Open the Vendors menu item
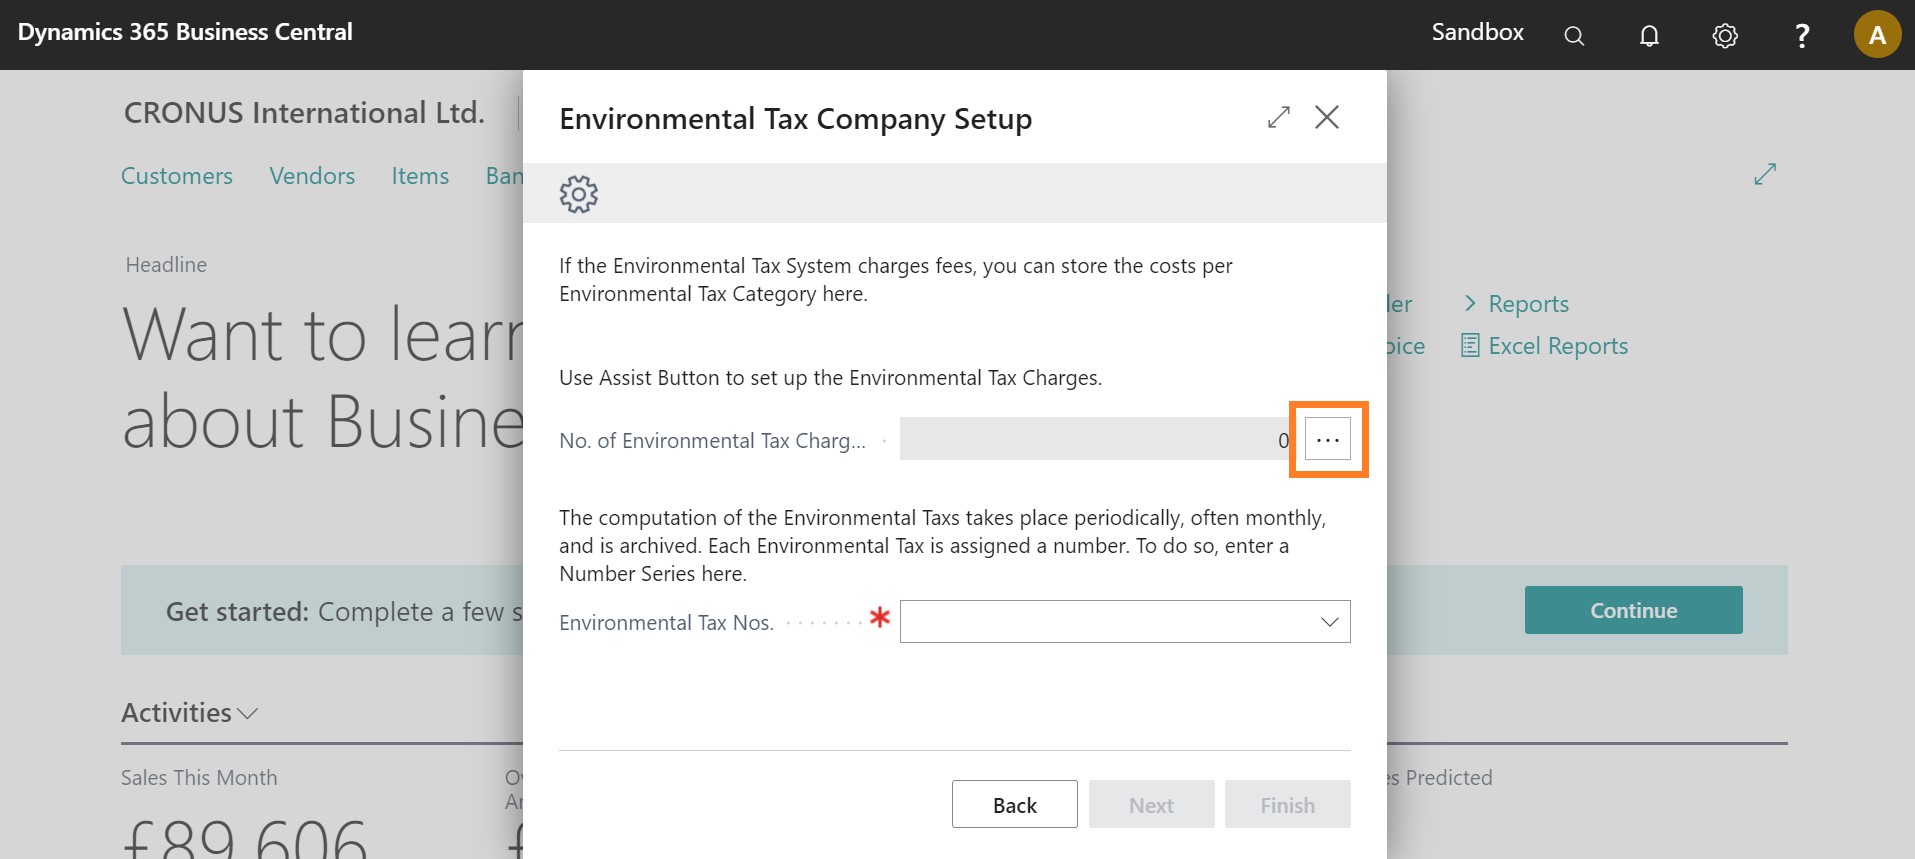Screen dimensions: 1915x859 [312, 176]
